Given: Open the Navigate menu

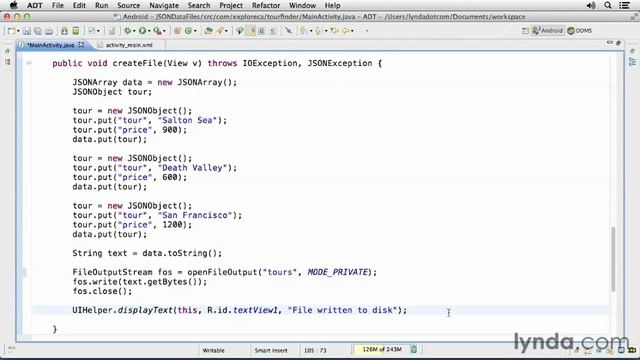Looking at the screenshot, I should click(x=164, y=5).
